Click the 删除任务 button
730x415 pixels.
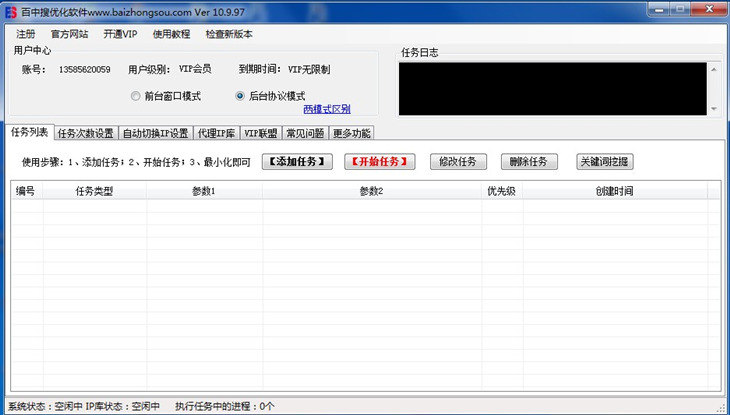(x=529, y=162)
